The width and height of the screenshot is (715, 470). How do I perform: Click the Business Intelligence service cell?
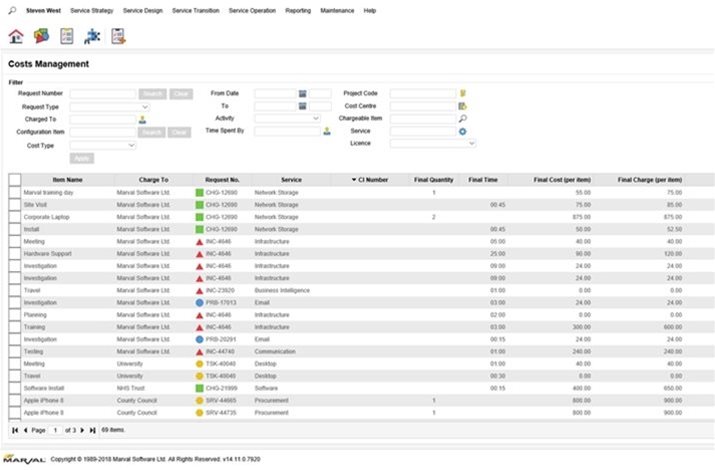point(282,290)
